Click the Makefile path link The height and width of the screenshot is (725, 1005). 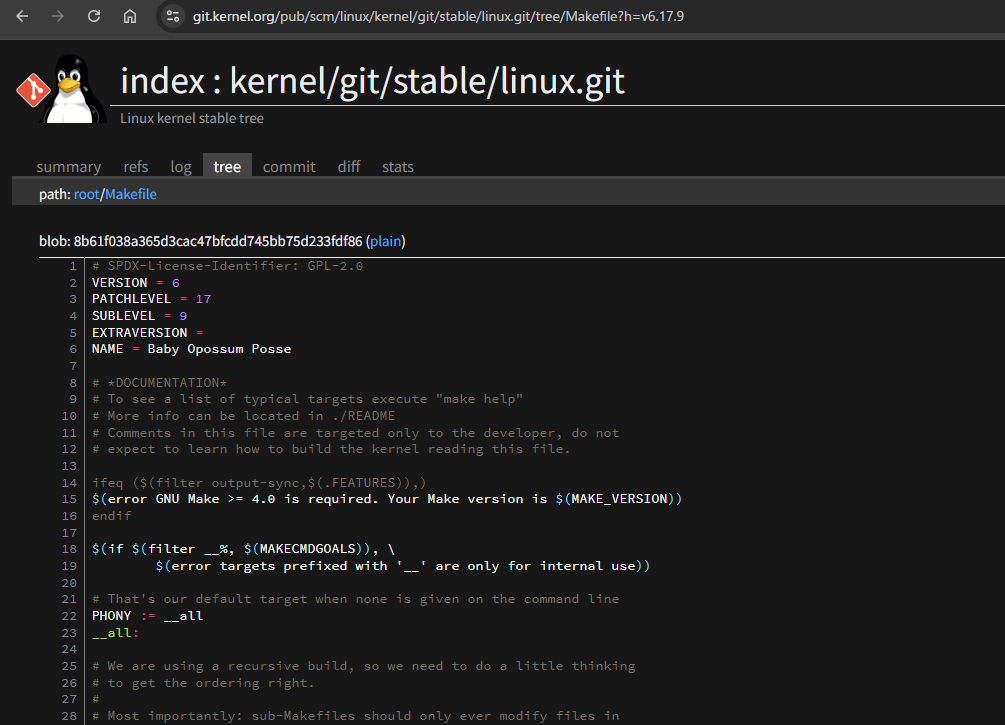click(131, 194)
